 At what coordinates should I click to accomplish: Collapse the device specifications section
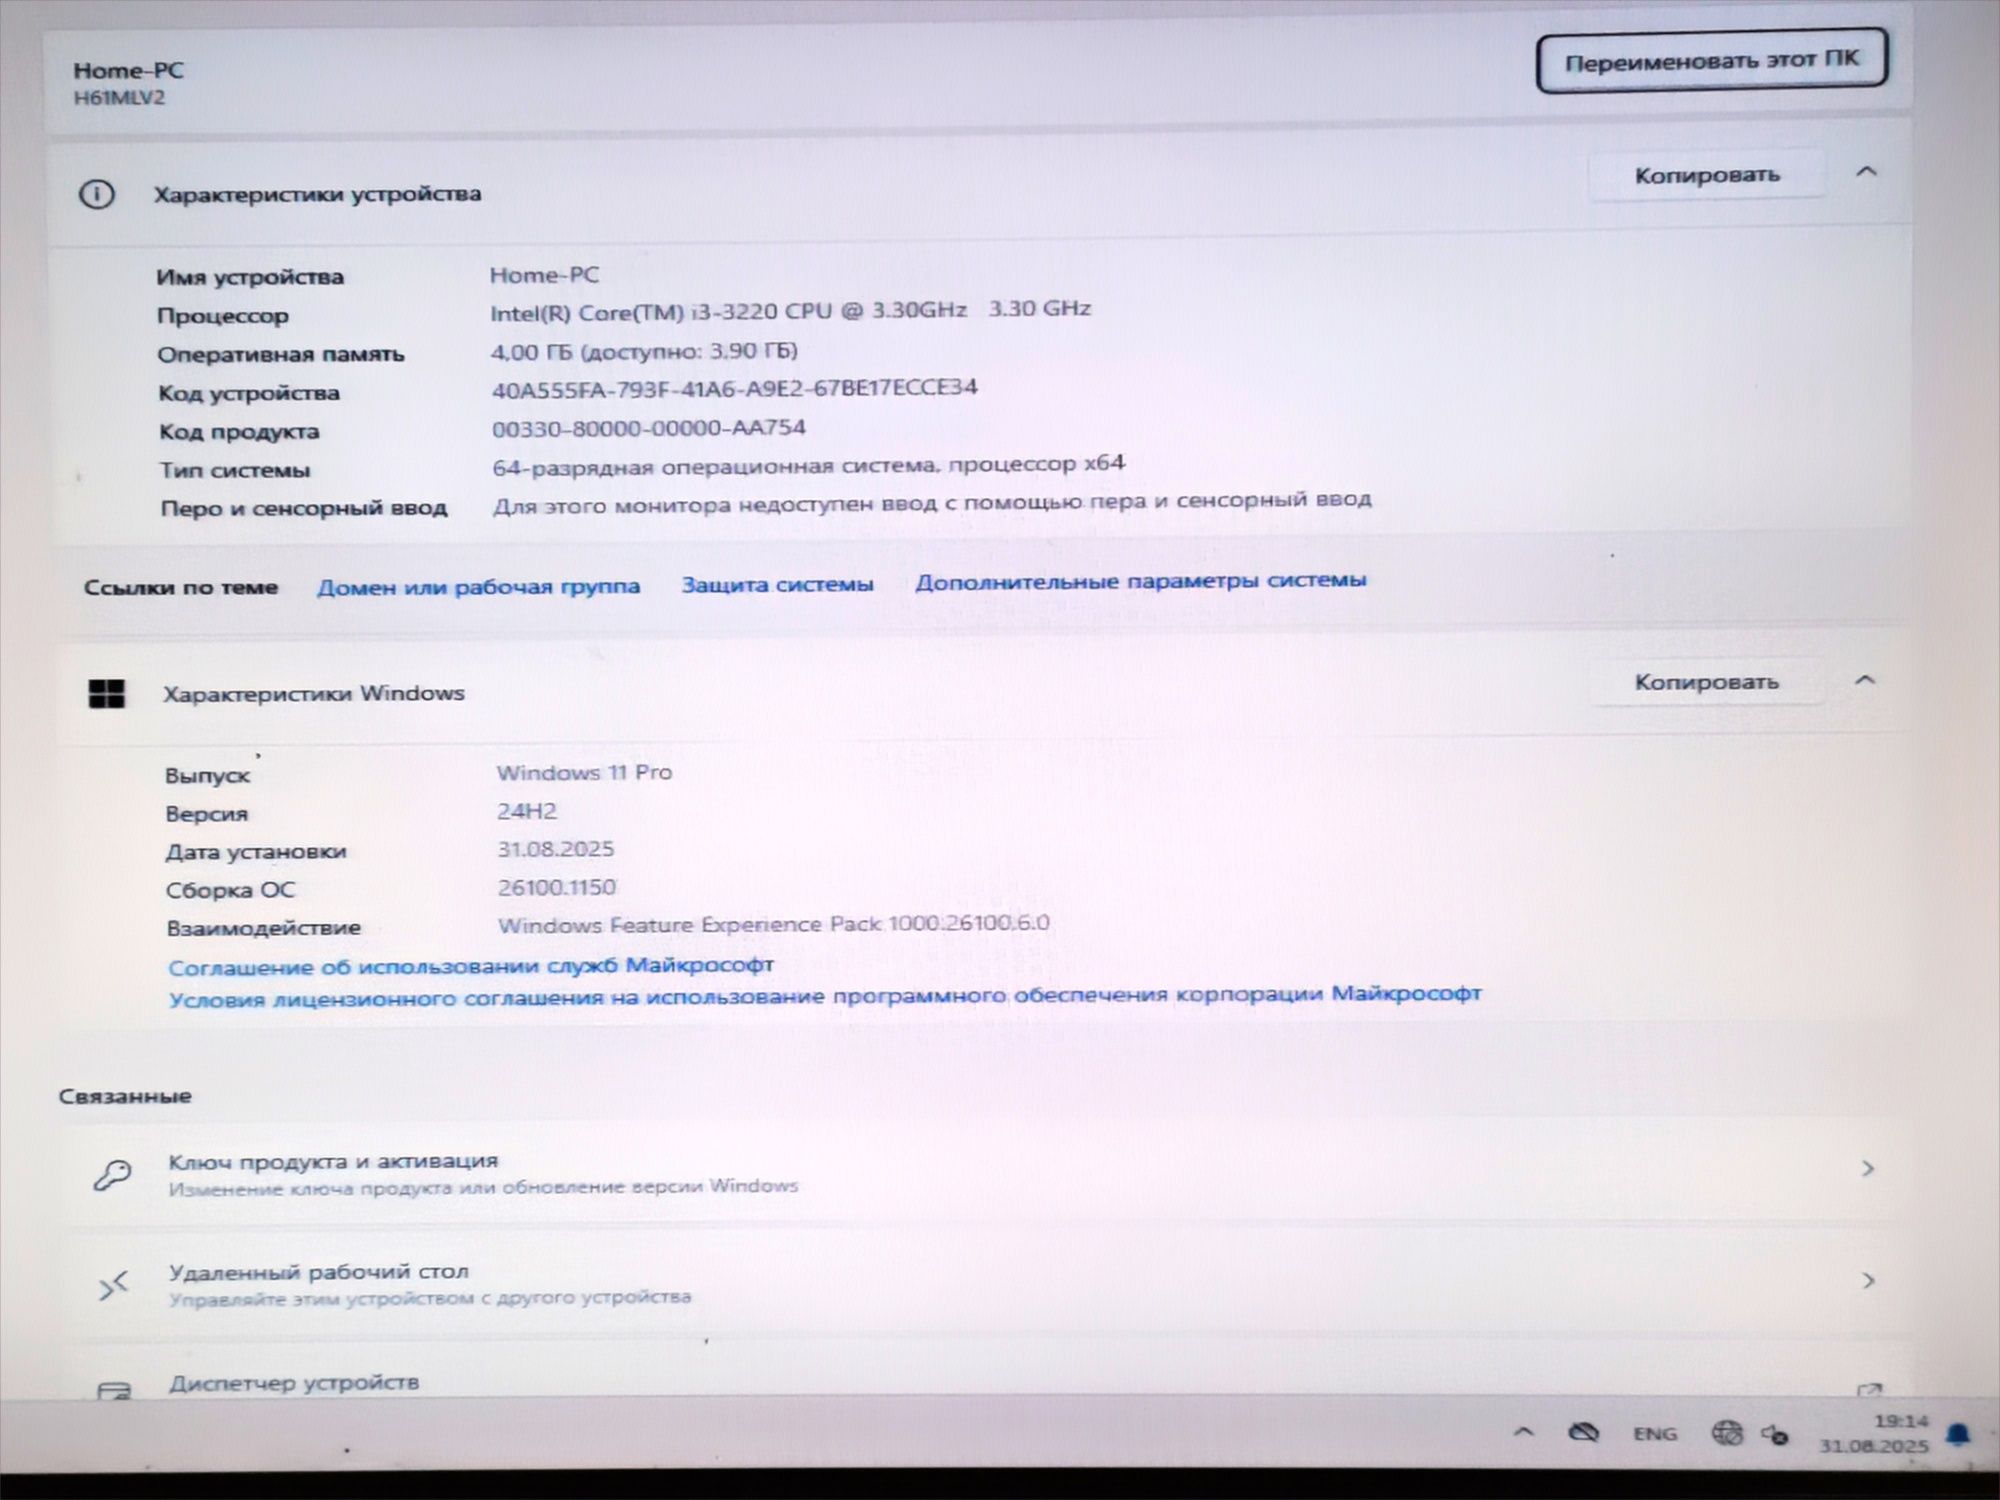pos(1866,172)
